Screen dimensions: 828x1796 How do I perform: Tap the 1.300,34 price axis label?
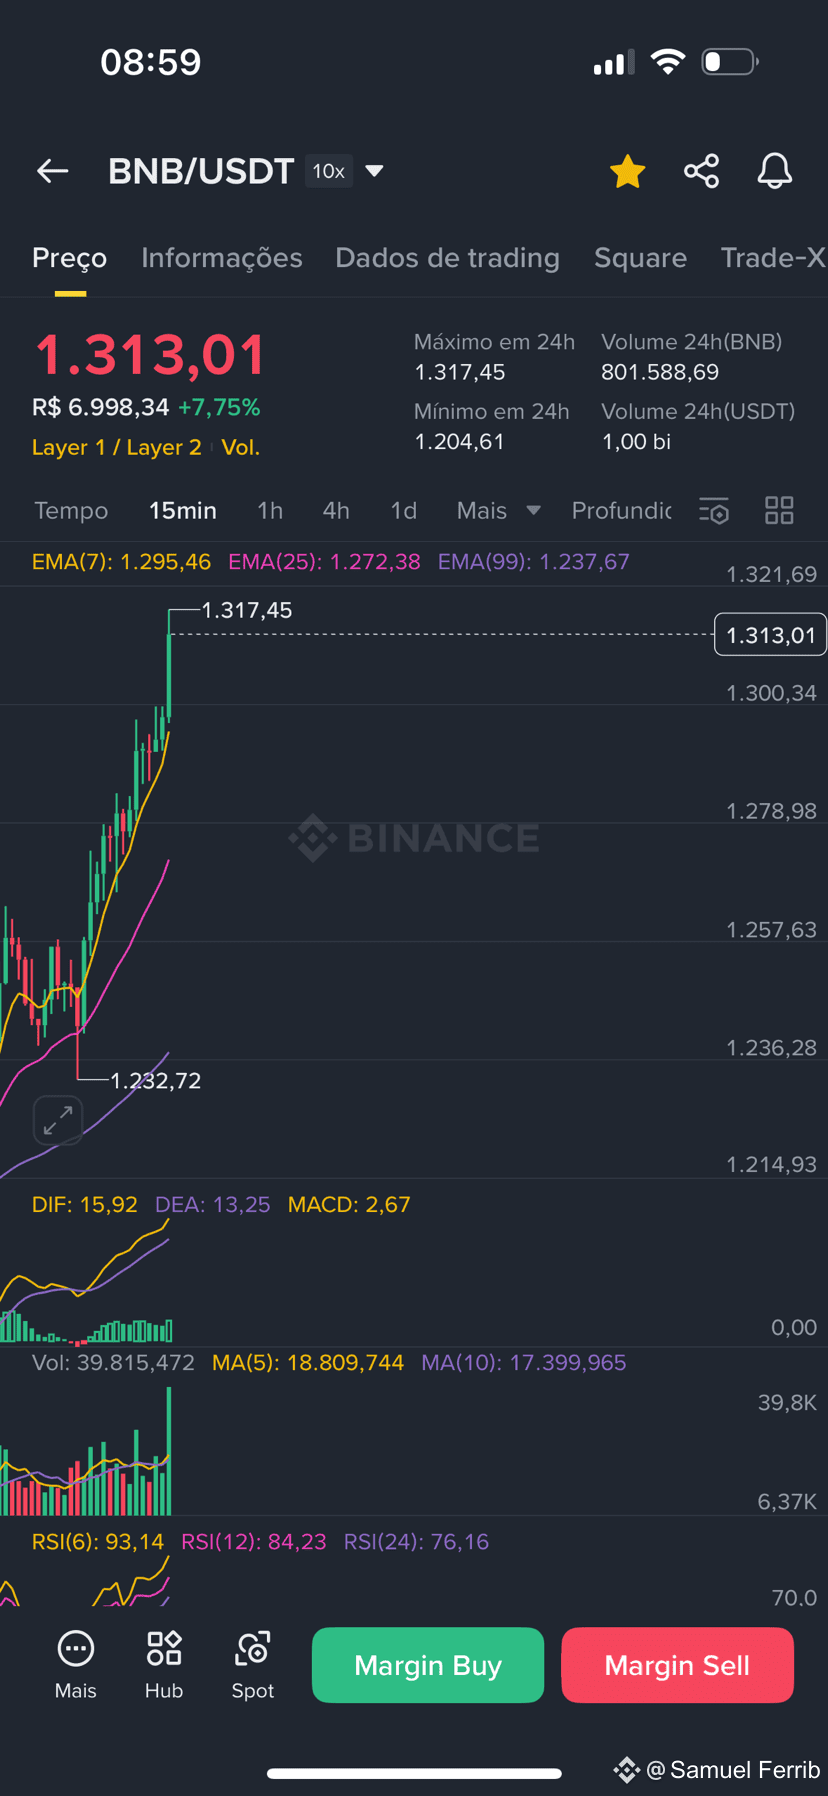[x=771, y=693]
